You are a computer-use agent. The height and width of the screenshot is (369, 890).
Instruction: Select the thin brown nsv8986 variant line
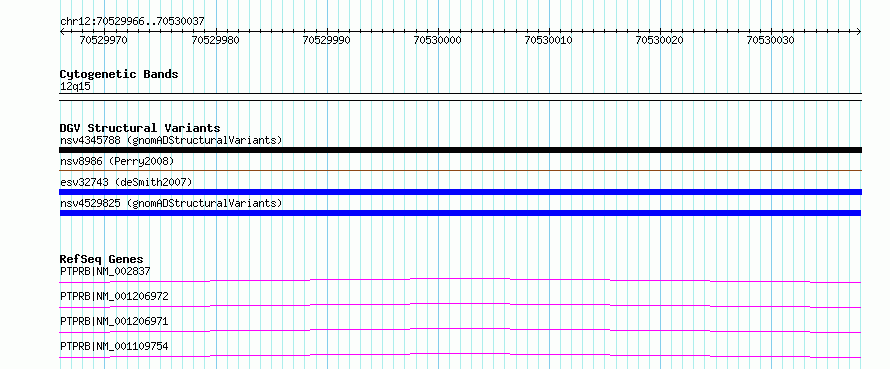point(460,170)
